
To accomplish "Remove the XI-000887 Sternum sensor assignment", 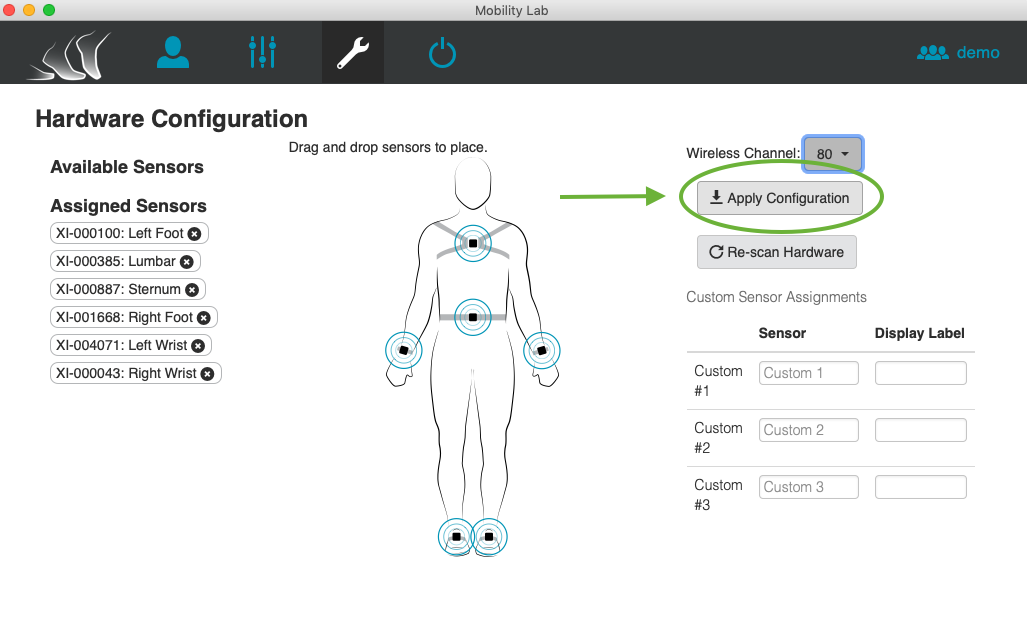I will pyautogui.click(x=192, y=290).
